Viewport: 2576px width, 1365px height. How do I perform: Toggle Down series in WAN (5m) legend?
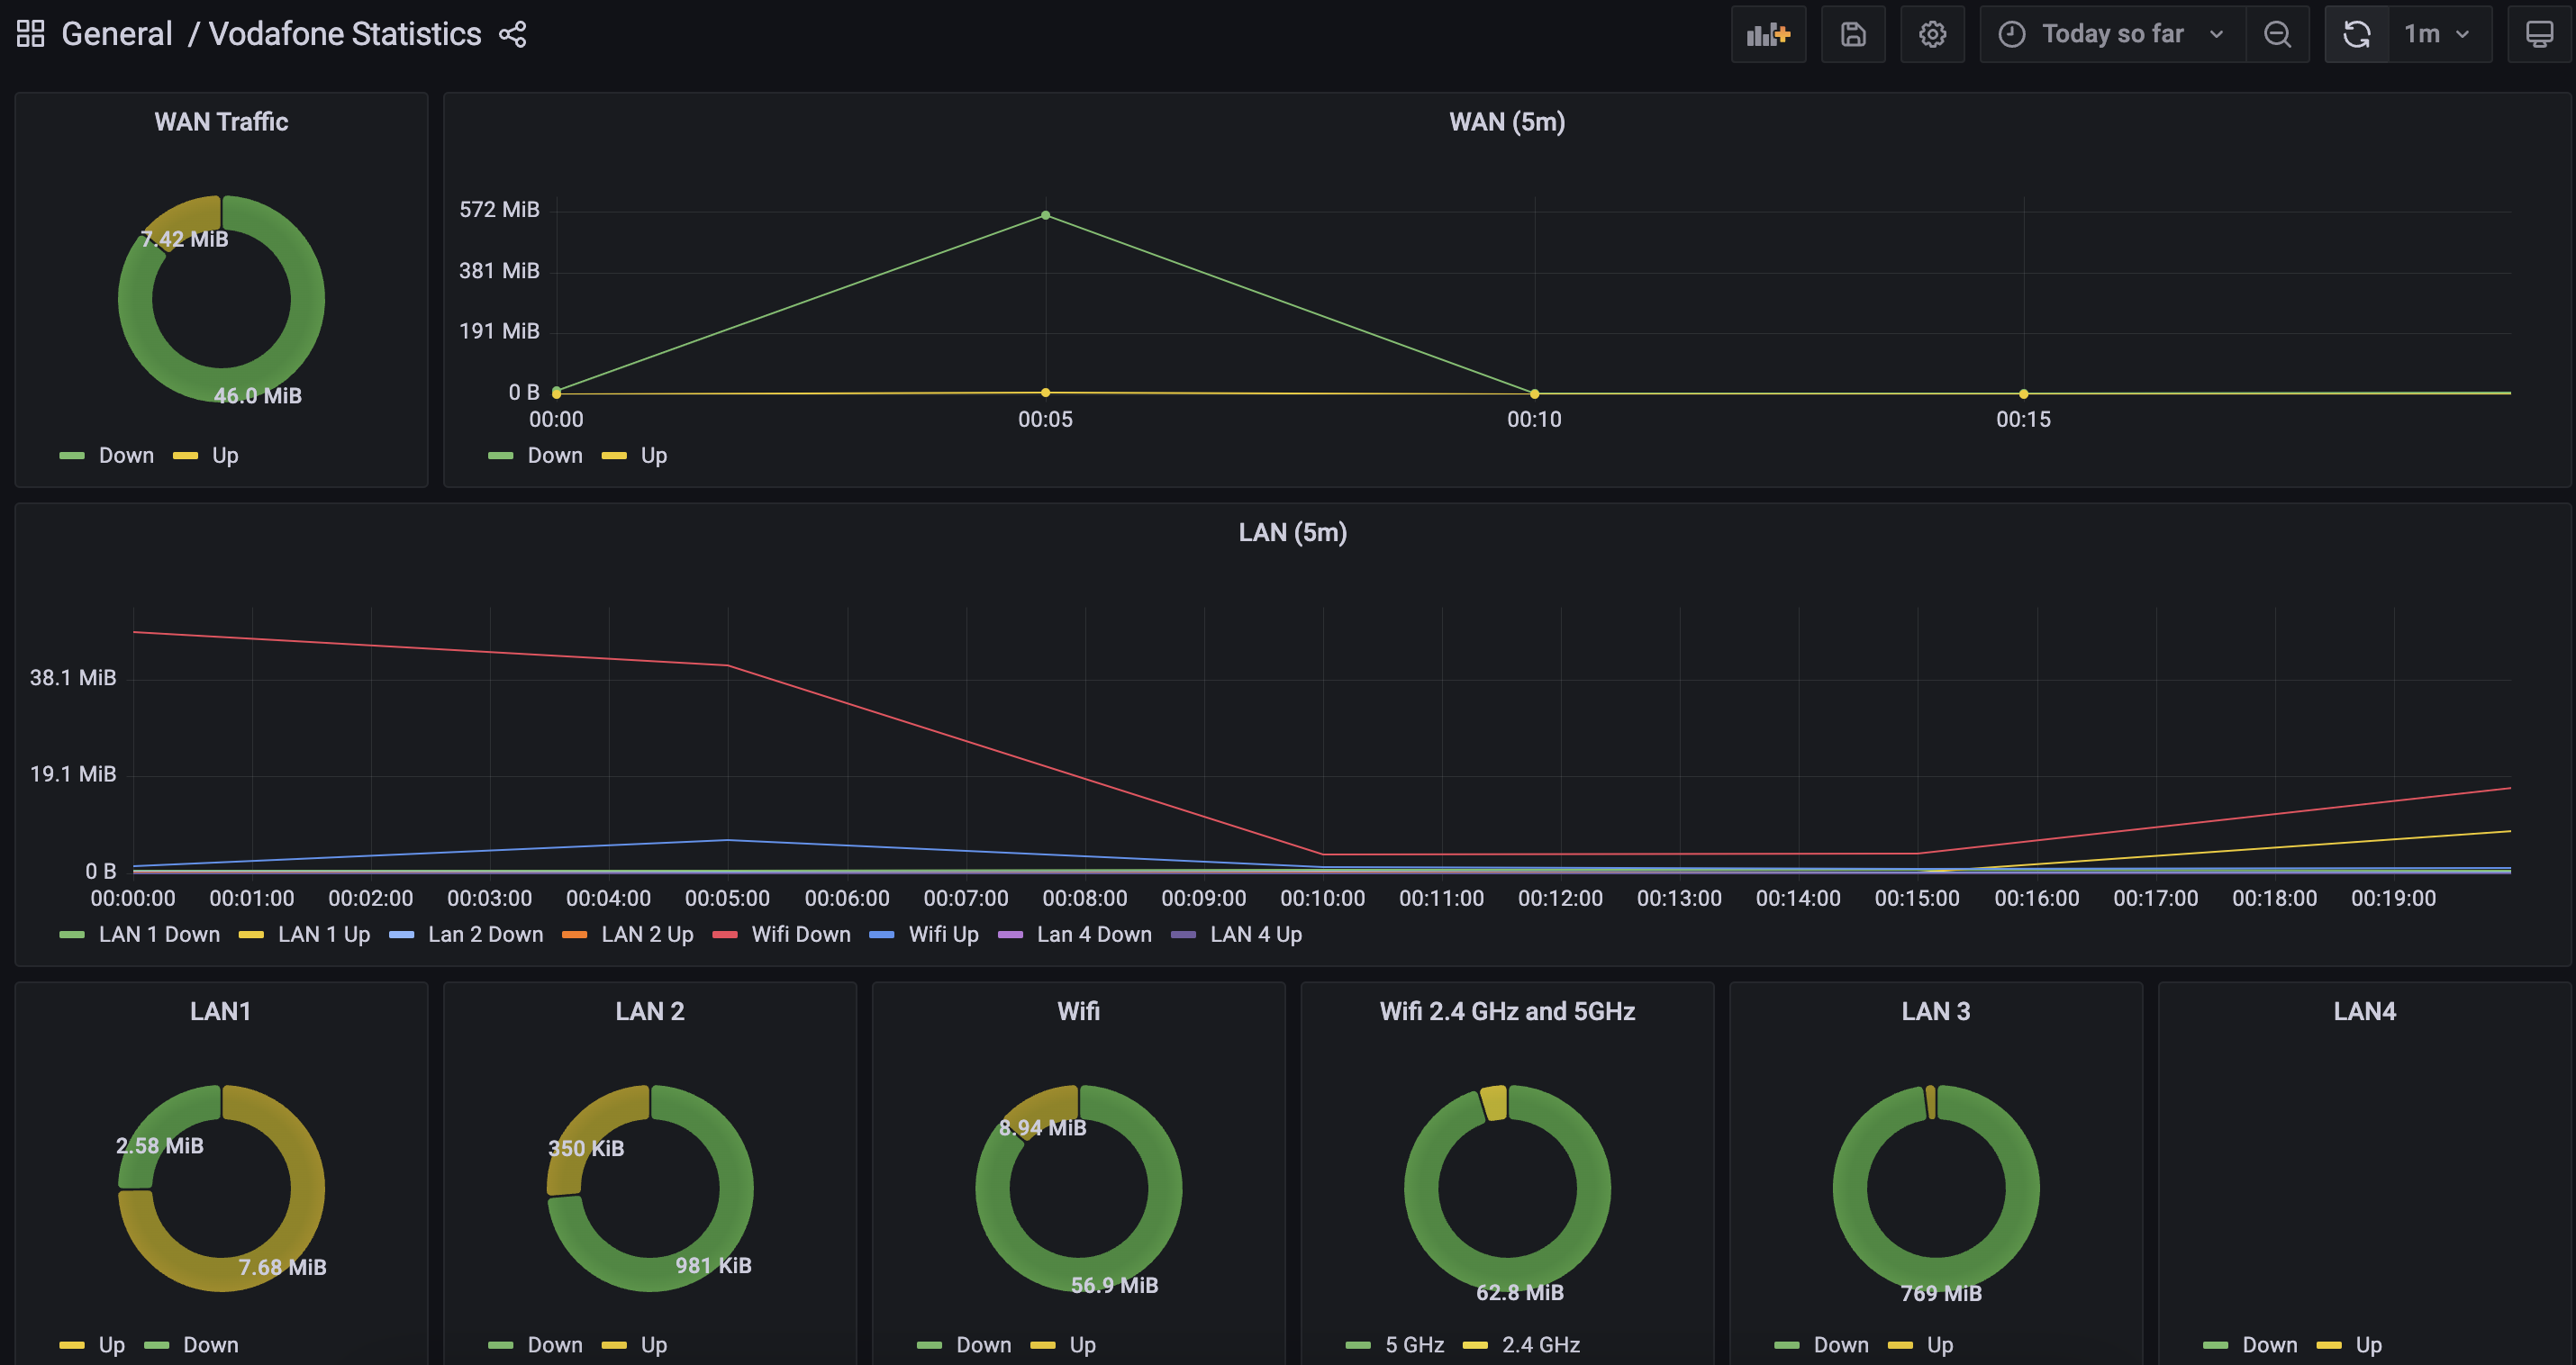[x=555, y=455]
